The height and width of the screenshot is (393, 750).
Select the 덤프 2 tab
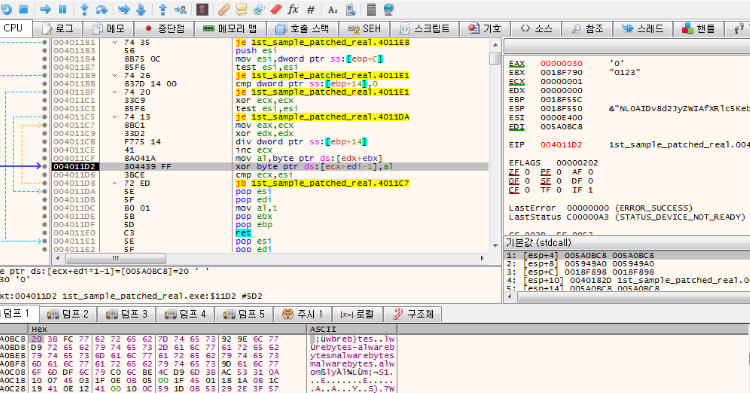(x=68, y=314)
